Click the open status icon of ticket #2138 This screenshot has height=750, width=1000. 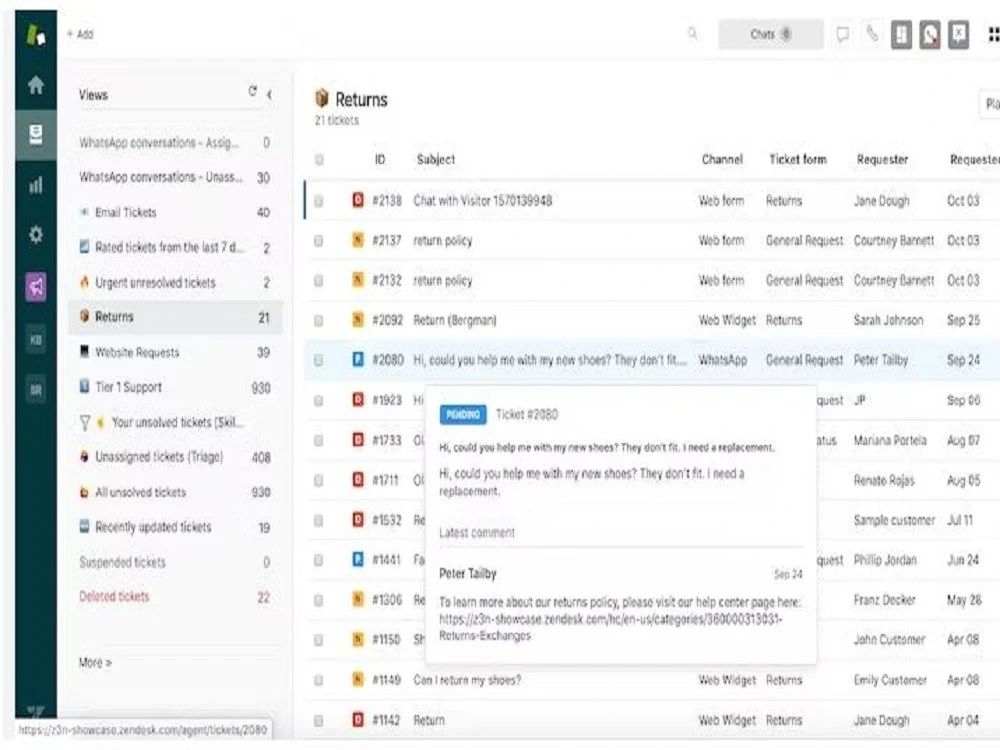point(358,200)
